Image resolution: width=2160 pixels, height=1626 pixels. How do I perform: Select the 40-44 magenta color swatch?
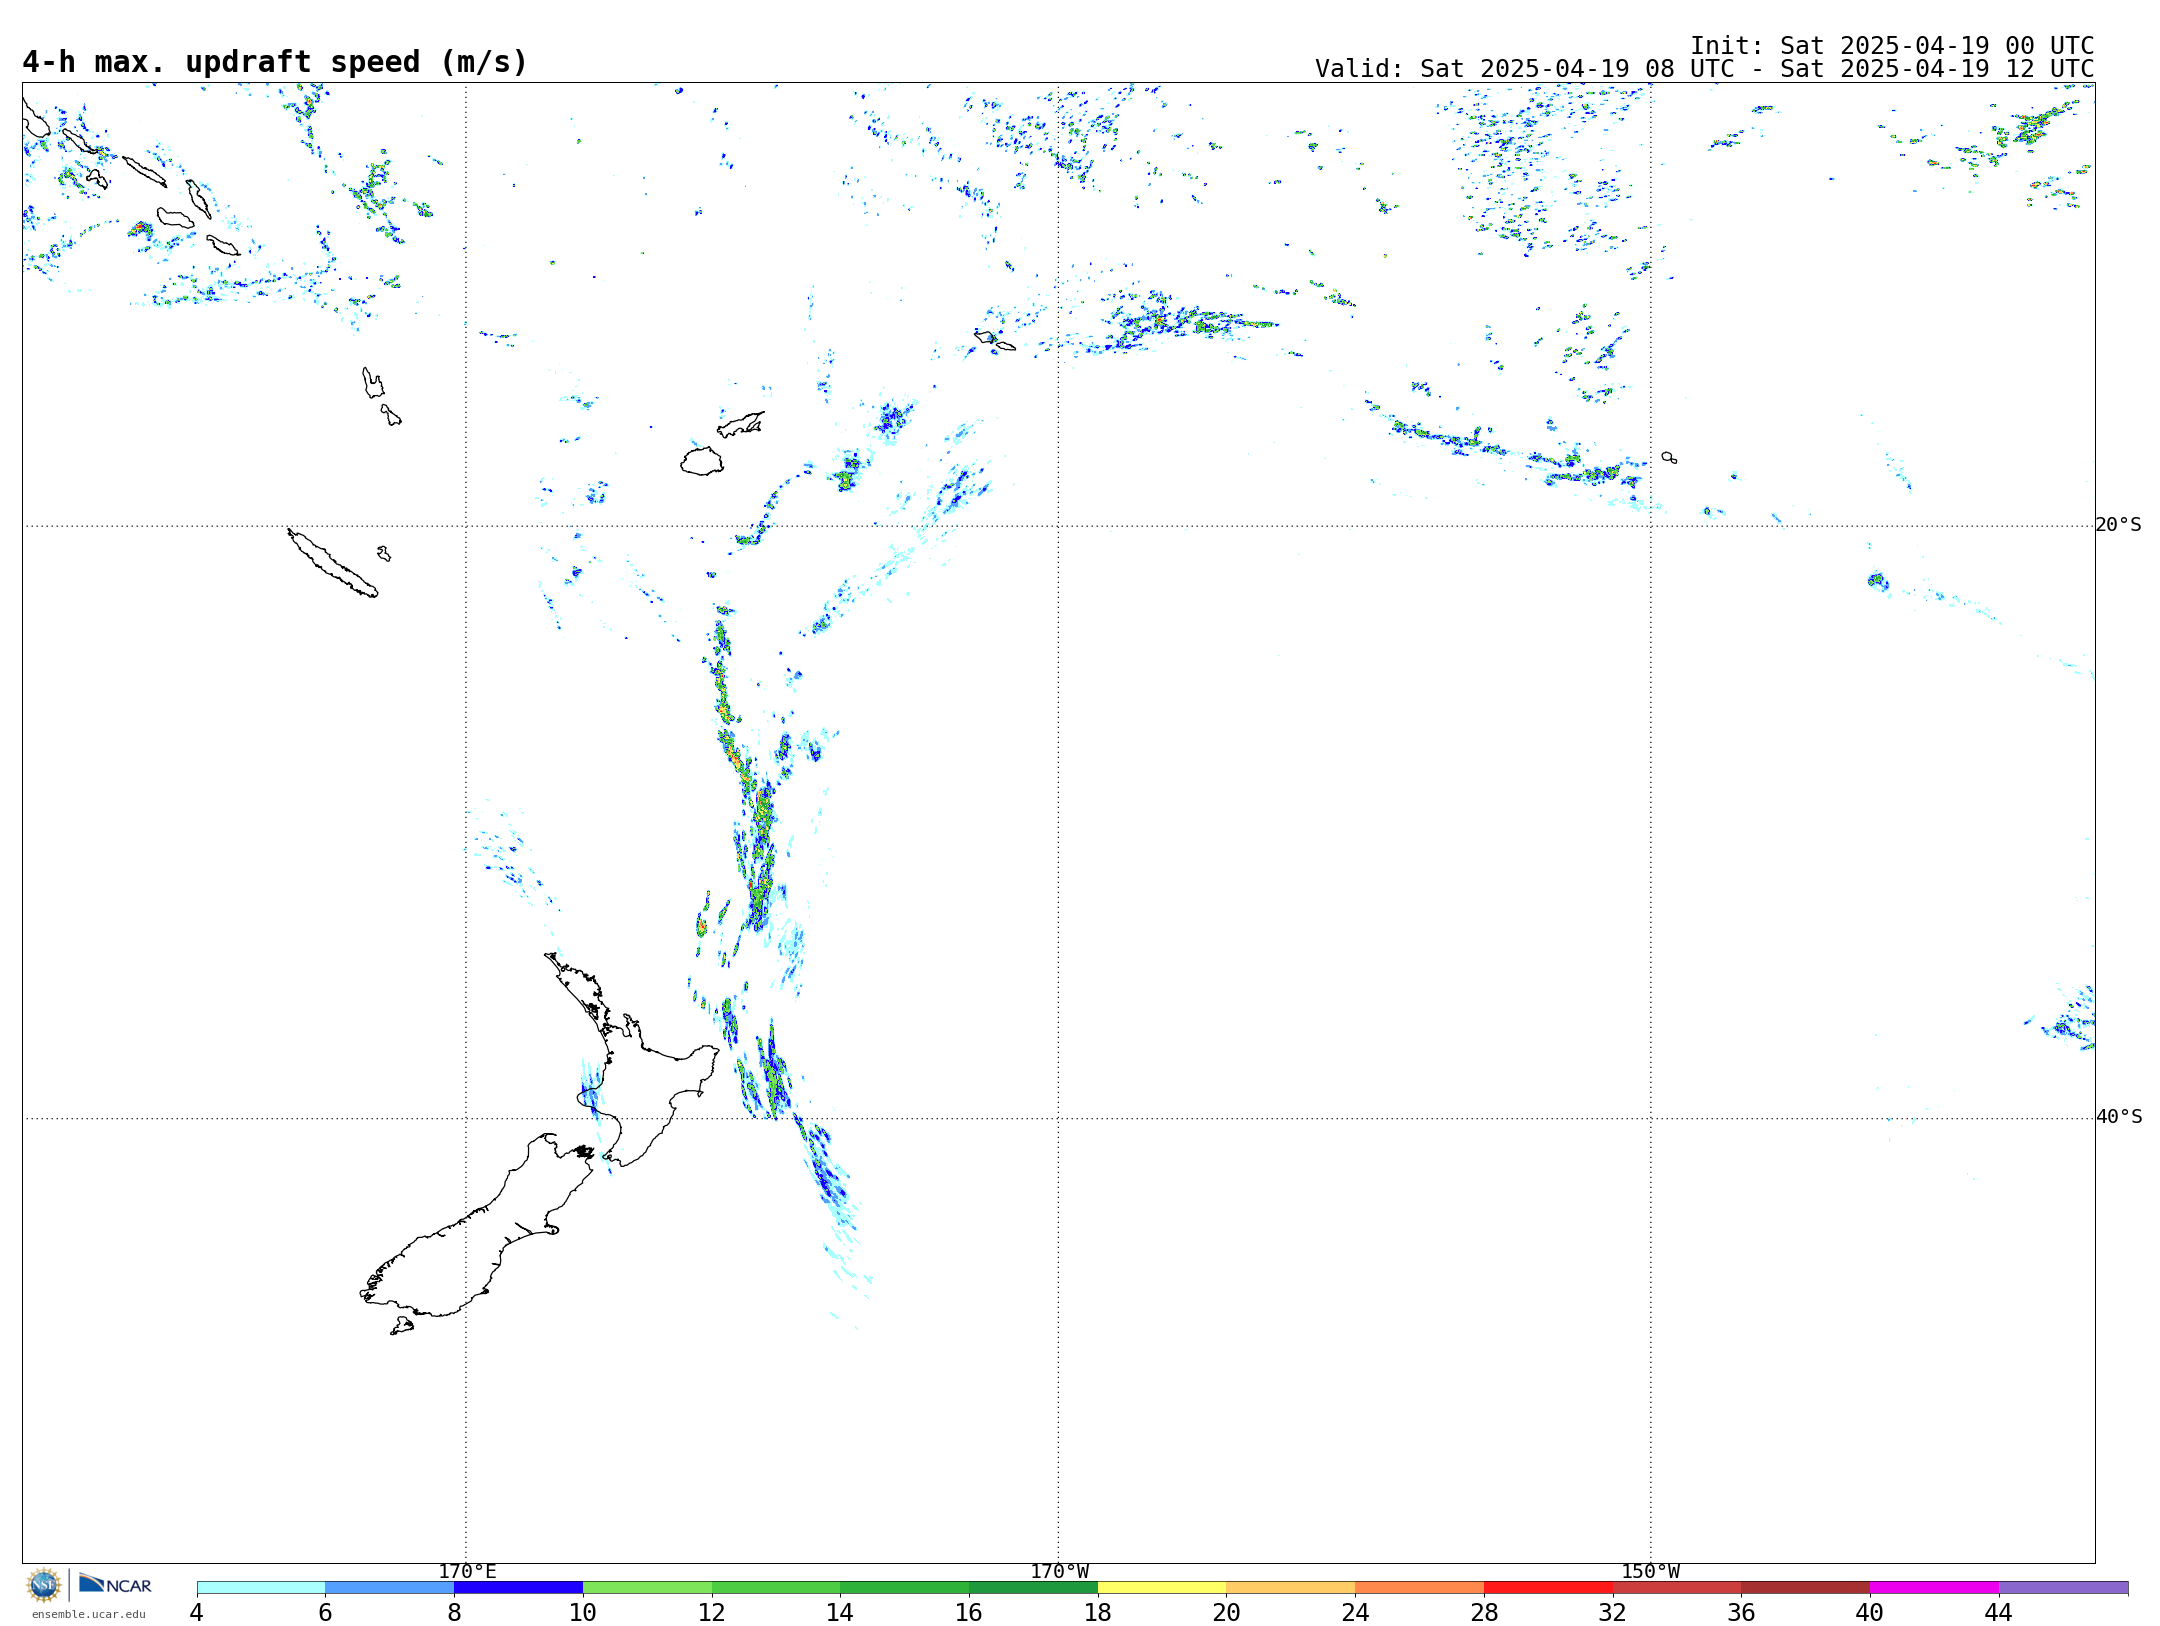[x=1934, y=1587]
